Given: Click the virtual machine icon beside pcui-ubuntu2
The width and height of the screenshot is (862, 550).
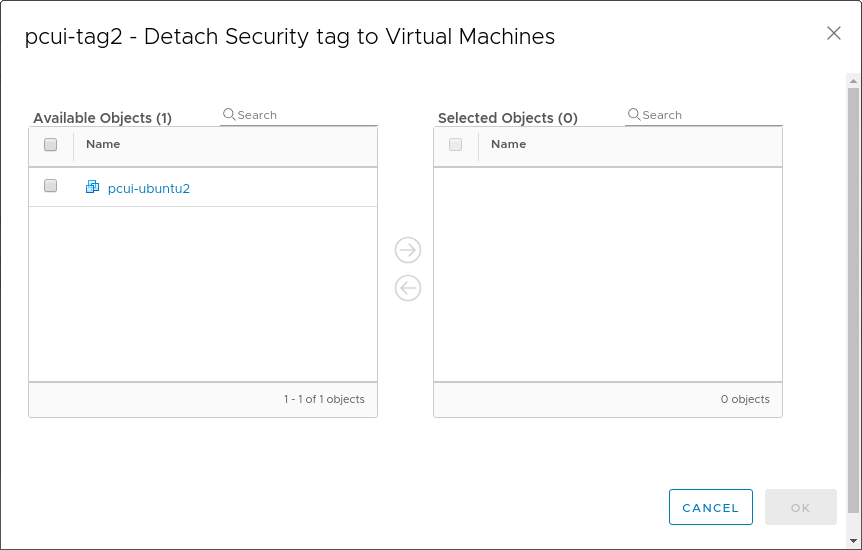Looking at the screenshot, I should (92, 187).
